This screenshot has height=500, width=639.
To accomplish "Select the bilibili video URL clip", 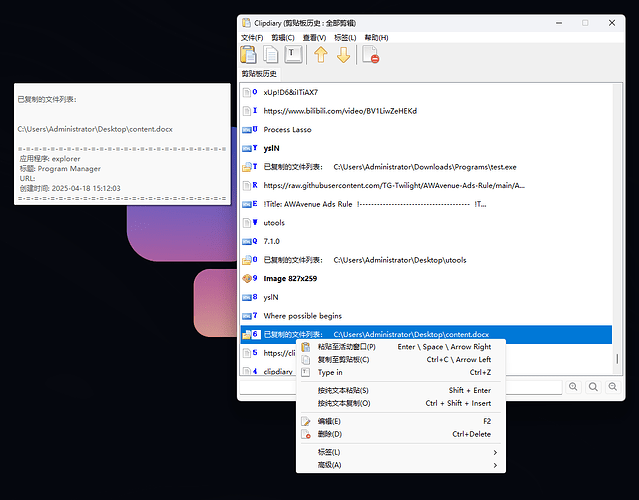I will click(426, 111).
